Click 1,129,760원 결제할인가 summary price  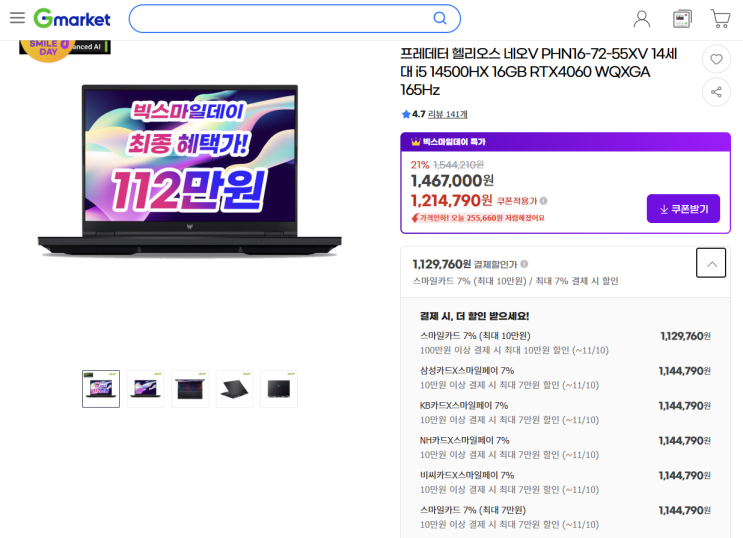click(x=442, y=264)
